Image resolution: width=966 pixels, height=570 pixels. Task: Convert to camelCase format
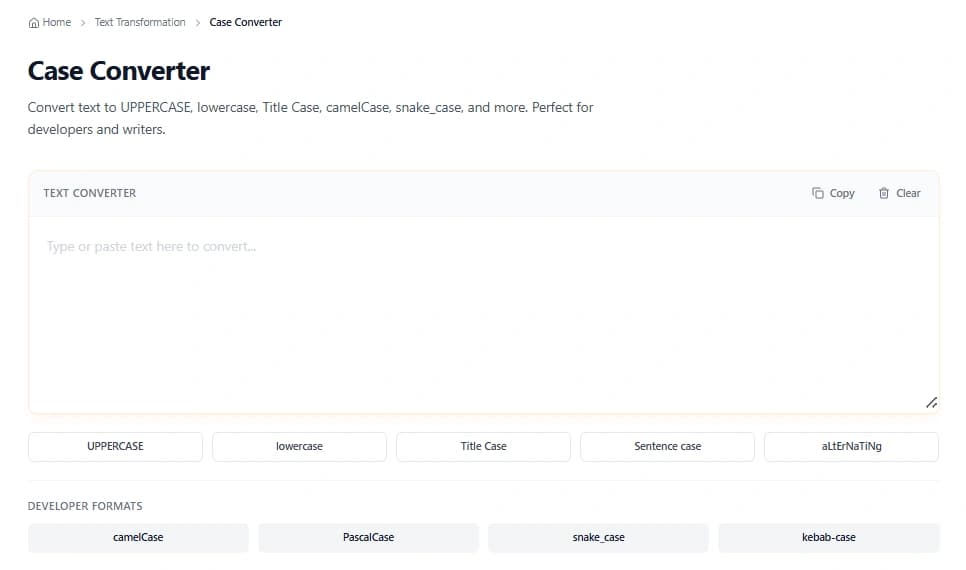(138, 537)
